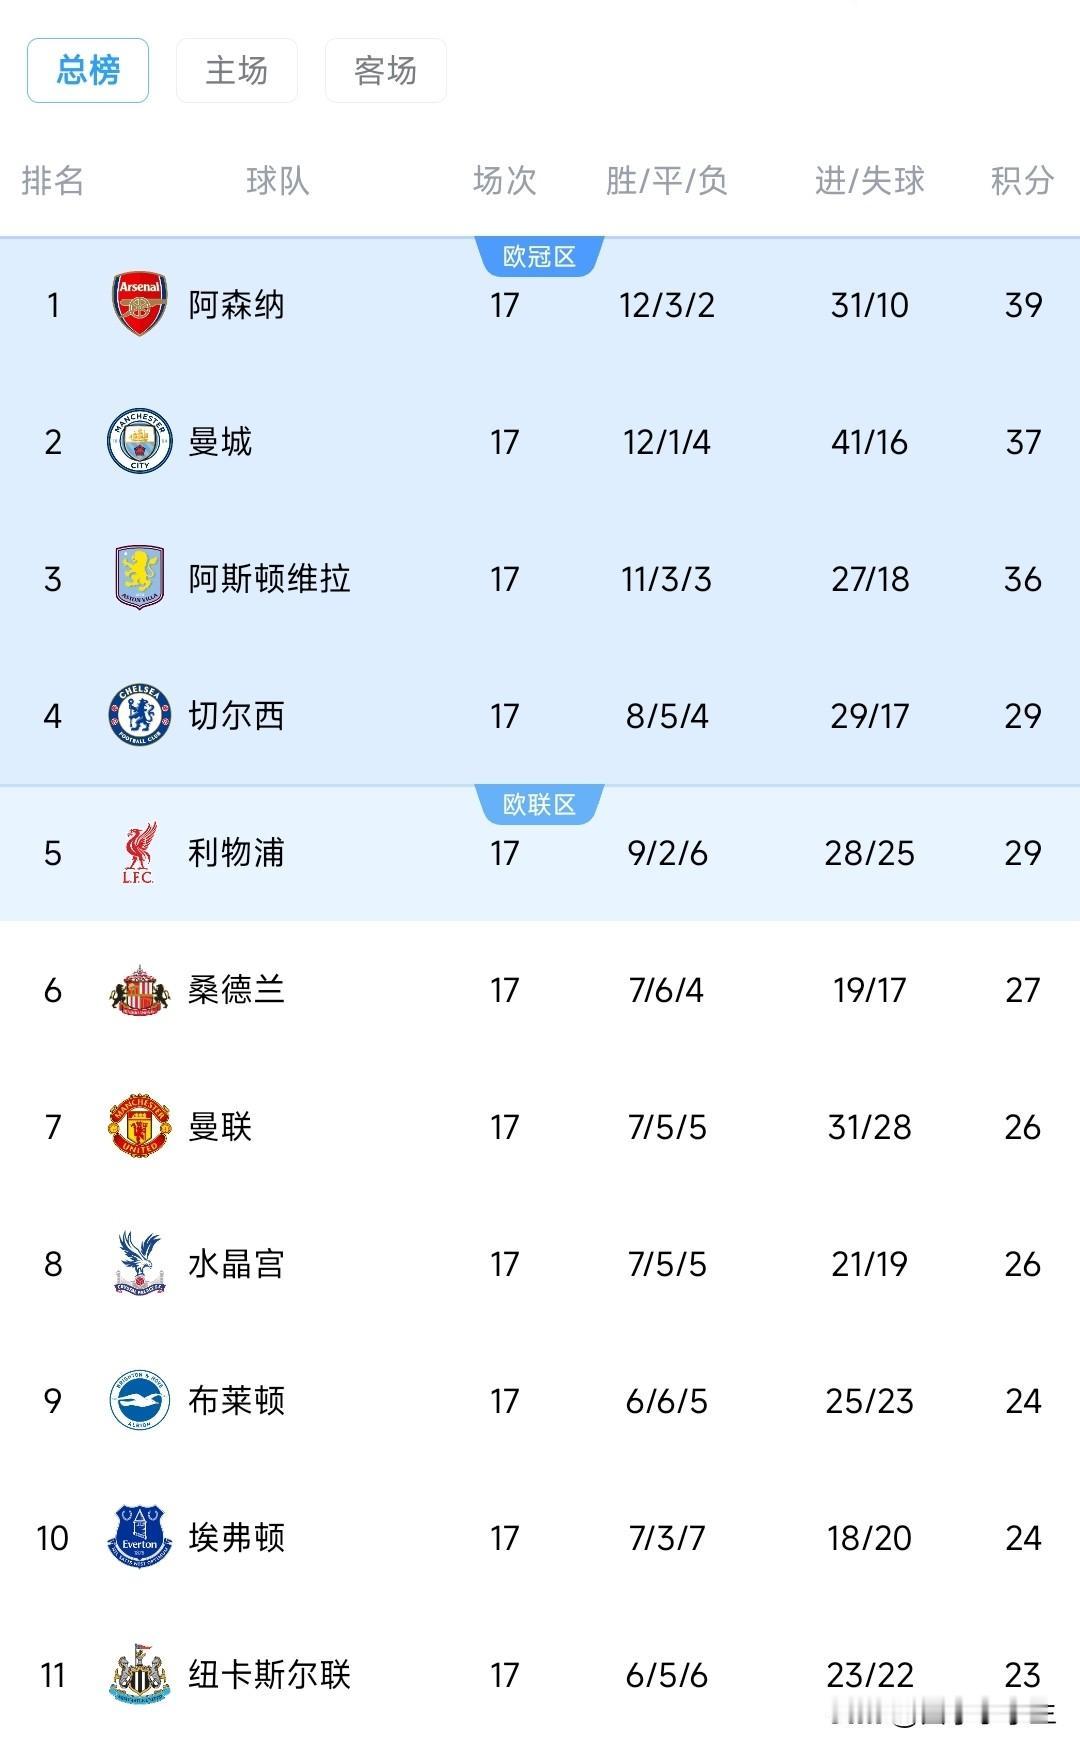The image size is (1080, 1750).
Task: Click the Everton crest icon
Action: [139, 1537]
